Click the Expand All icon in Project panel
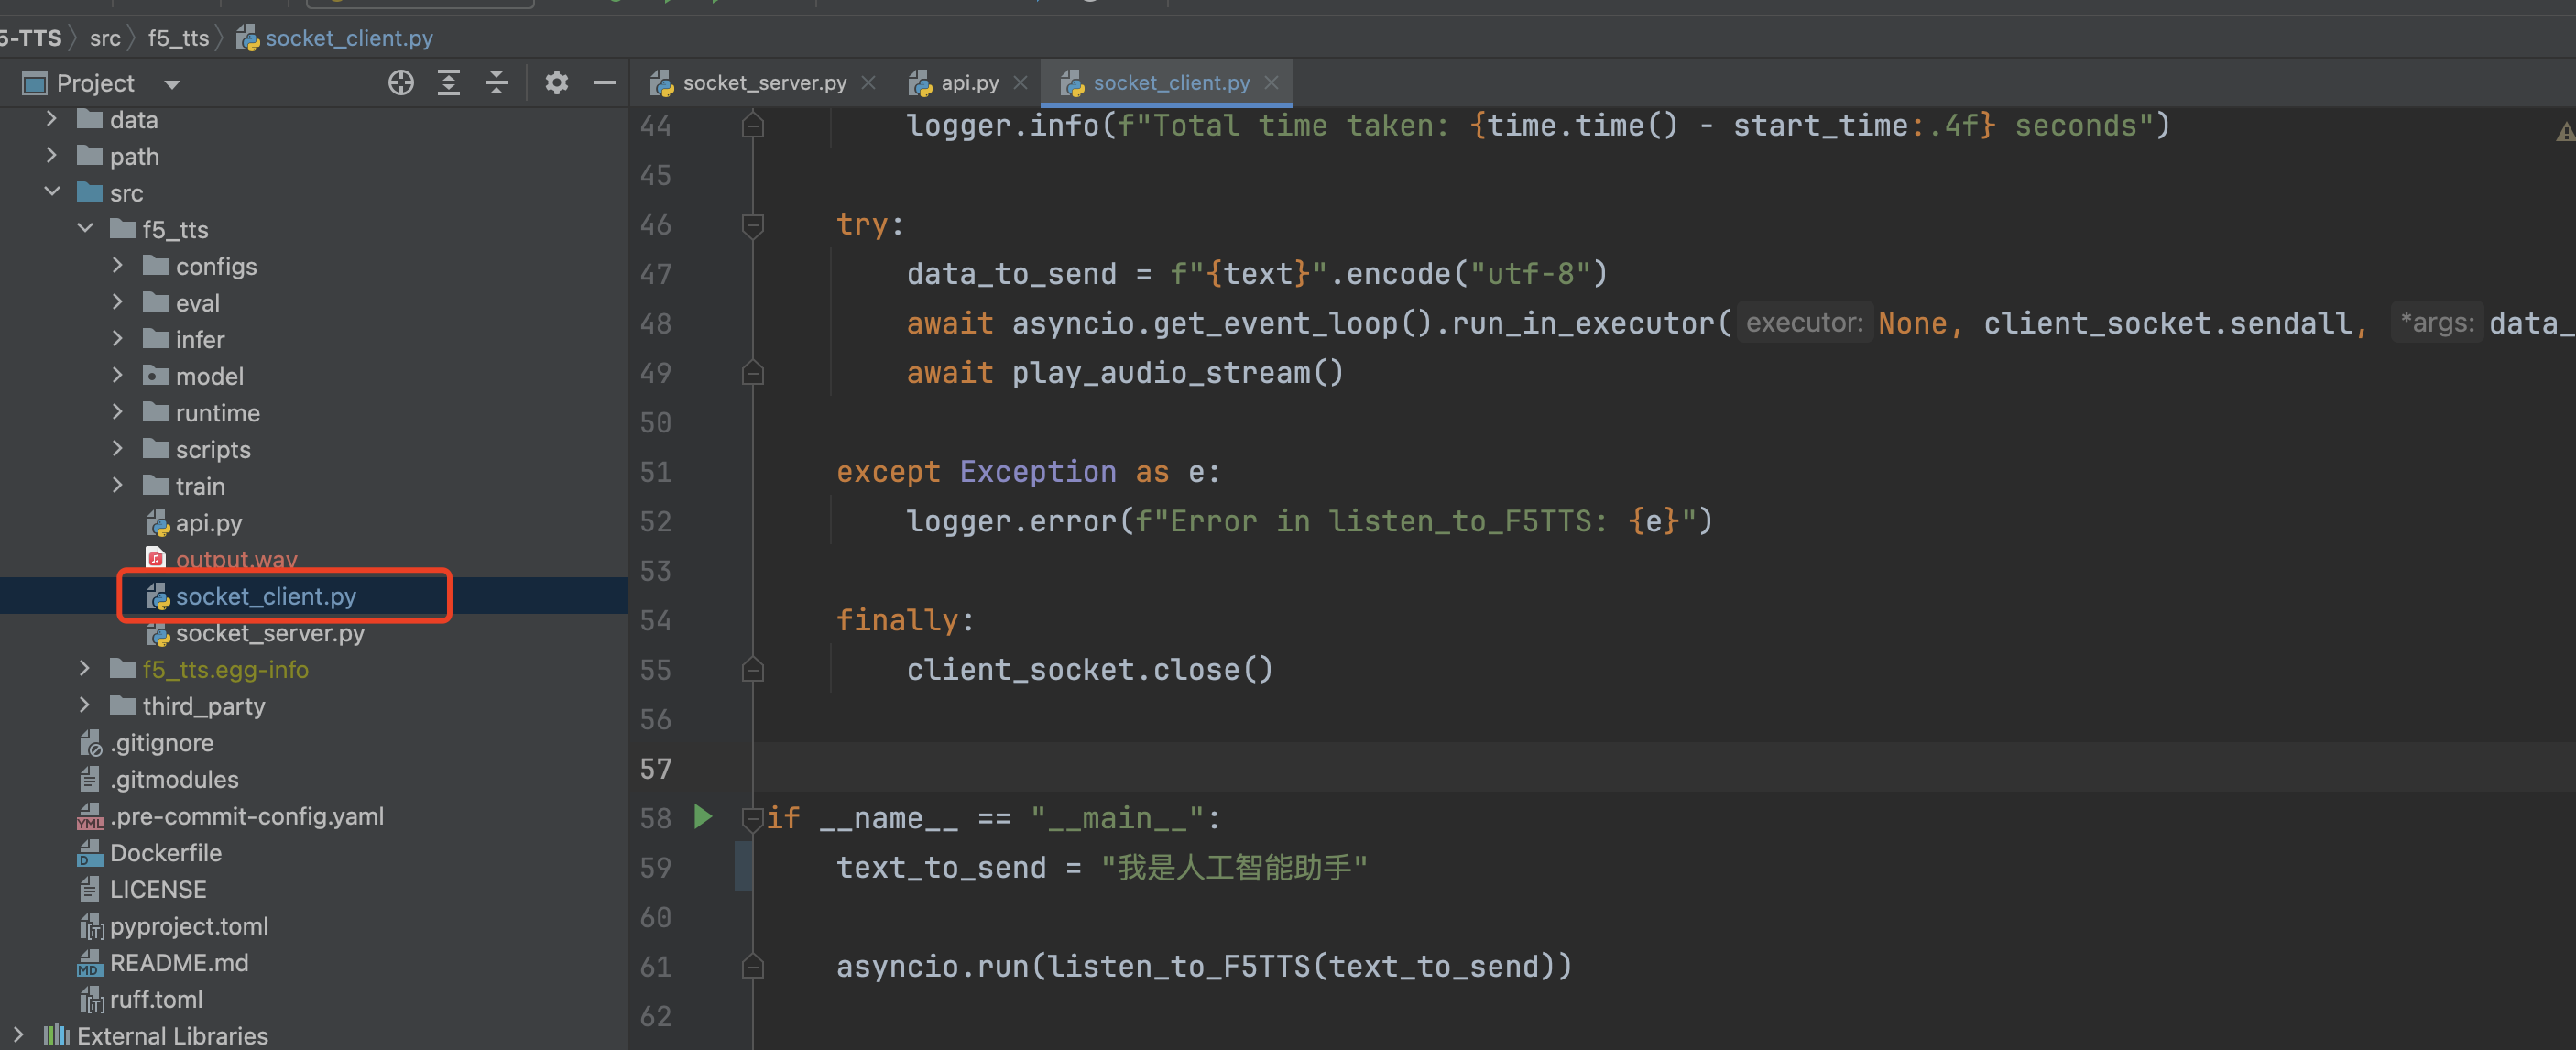The image size is (2576, 1050). tap(449, 83)
